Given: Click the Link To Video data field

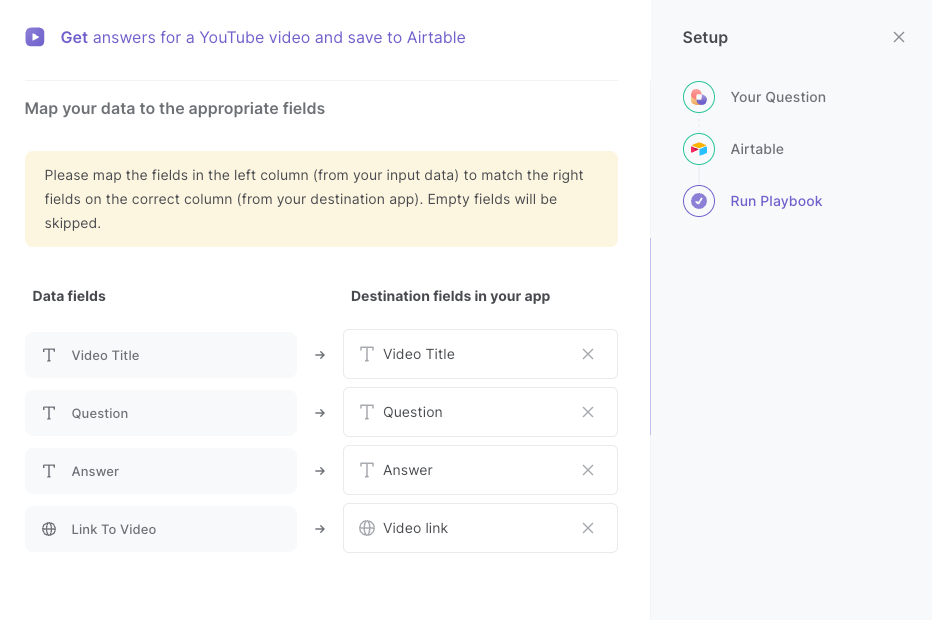Looking at the screenshot, I should point(160,529).
